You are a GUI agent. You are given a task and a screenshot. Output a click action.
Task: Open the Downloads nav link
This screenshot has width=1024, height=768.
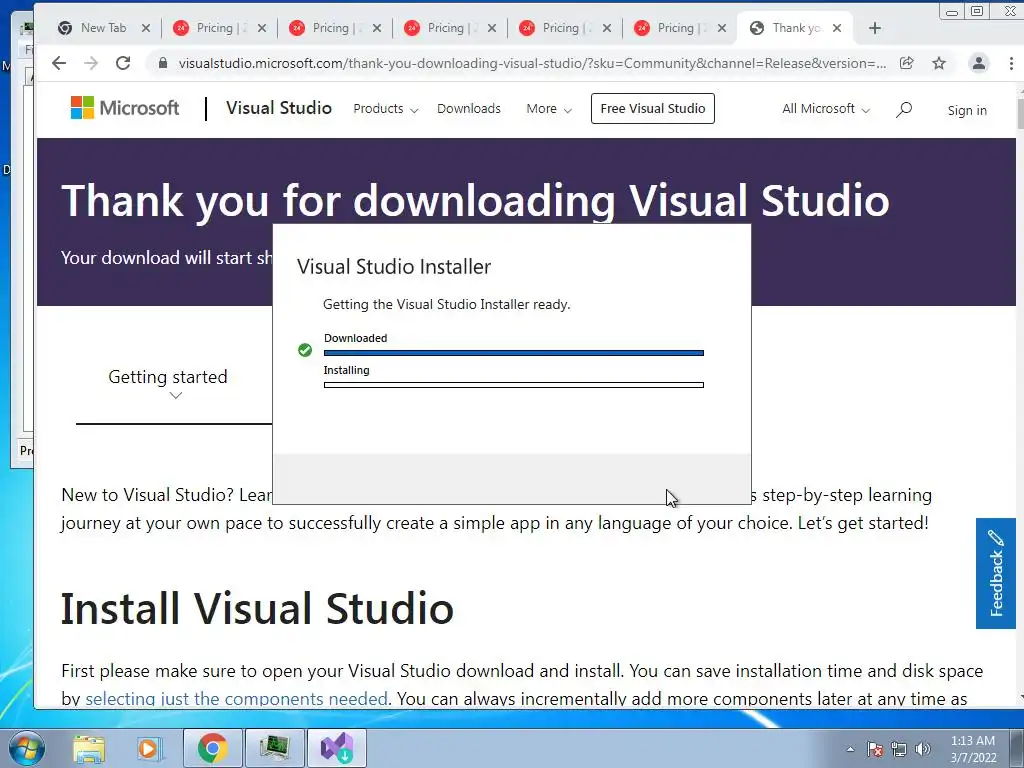[x=469, y=109]
